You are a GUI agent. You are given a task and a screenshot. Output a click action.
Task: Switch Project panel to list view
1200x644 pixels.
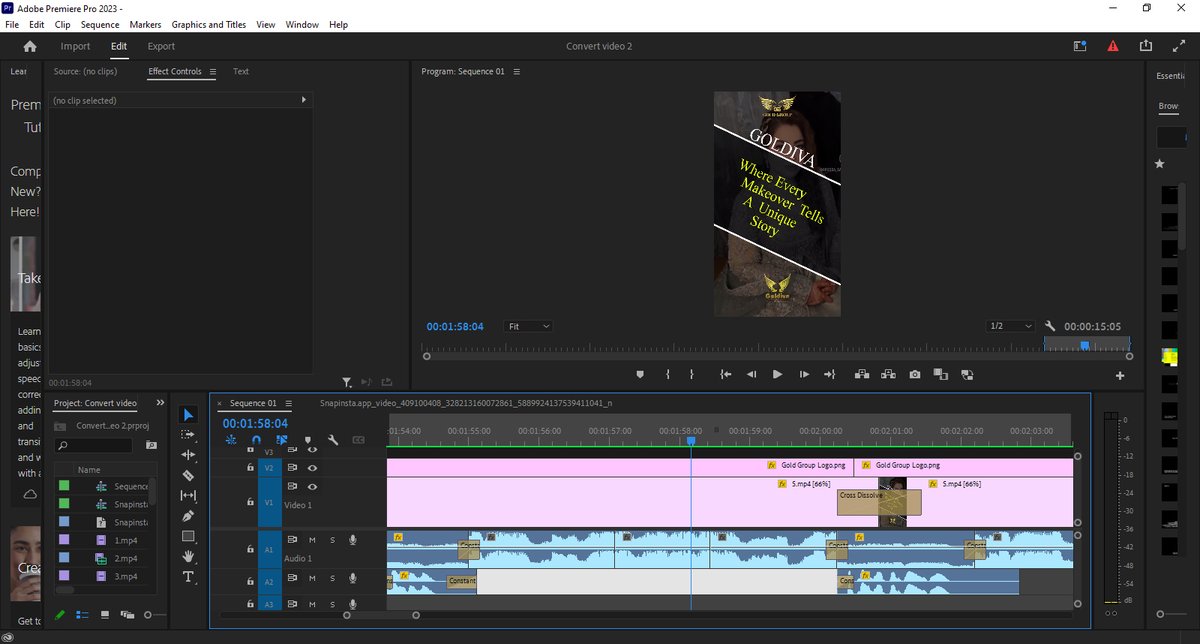[x=82, y=614]
